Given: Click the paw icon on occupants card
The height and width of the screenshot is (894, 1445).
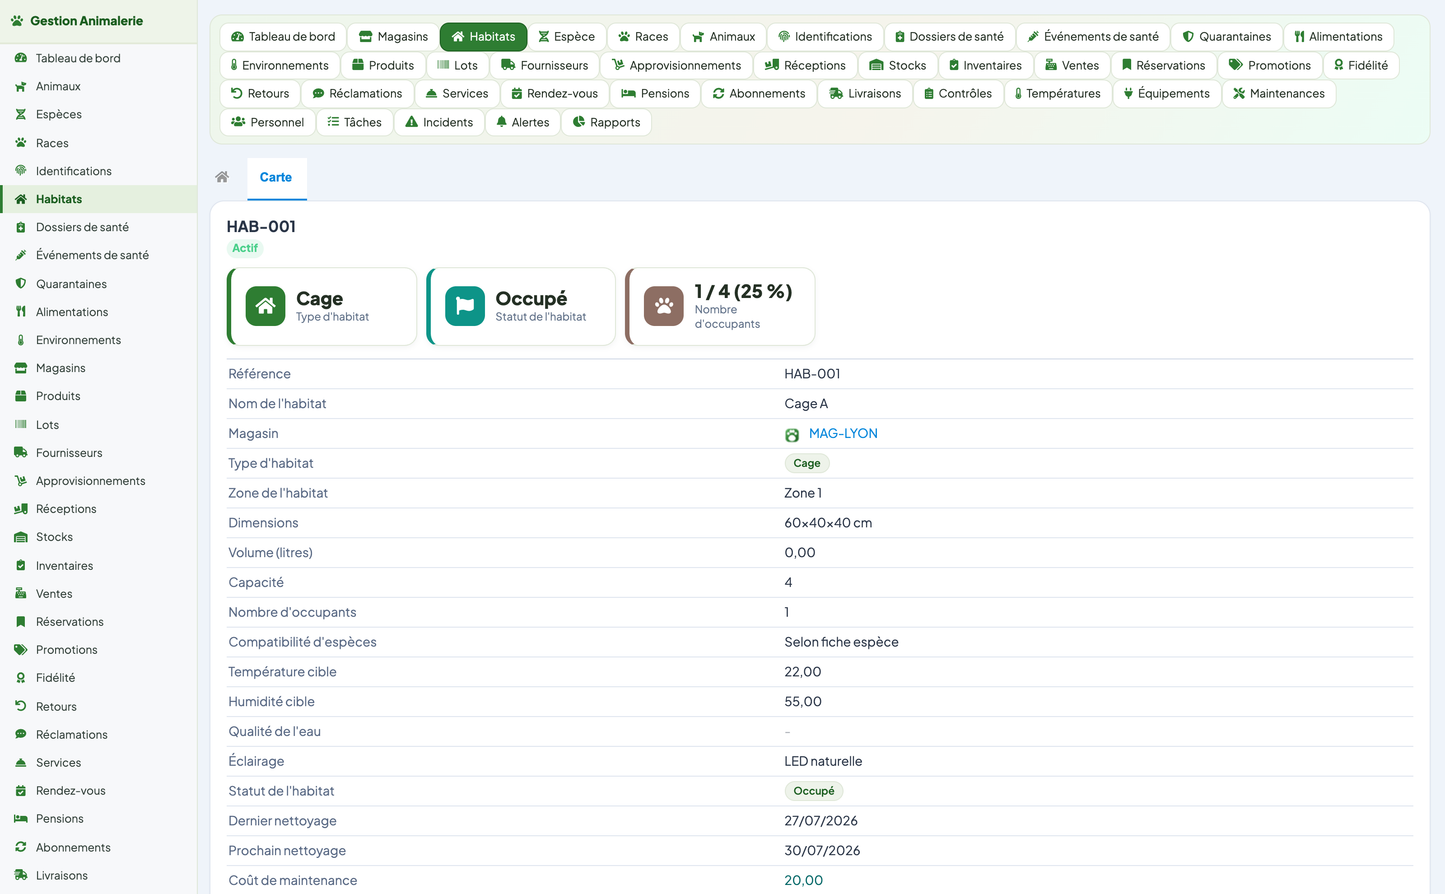Looking at the screenshot, I should 664,306.
